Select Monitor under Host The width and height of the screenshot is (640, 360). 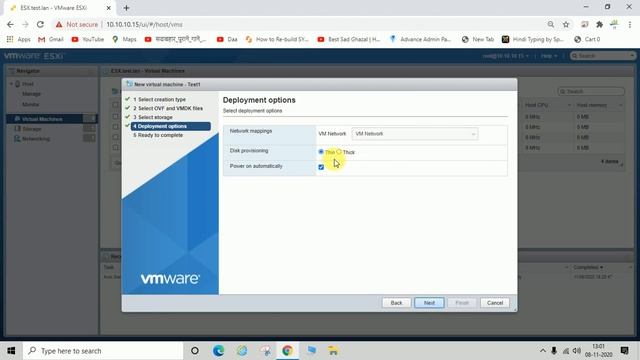pos(31,104)
